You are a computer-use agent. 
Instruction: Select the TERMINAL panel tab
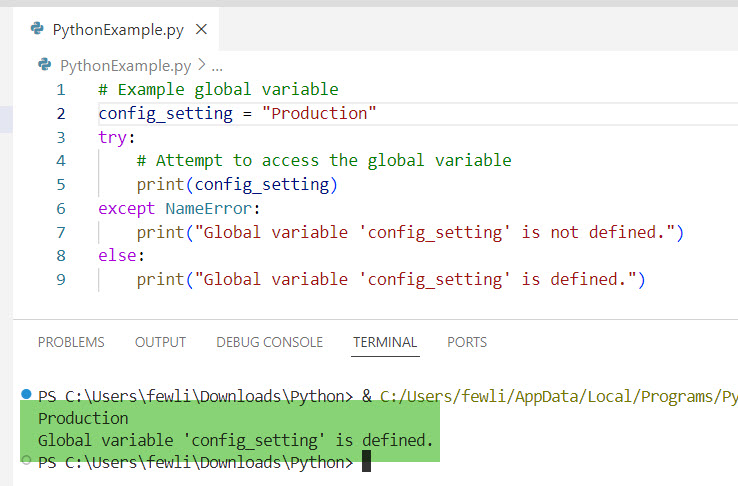tap(385, 342)
